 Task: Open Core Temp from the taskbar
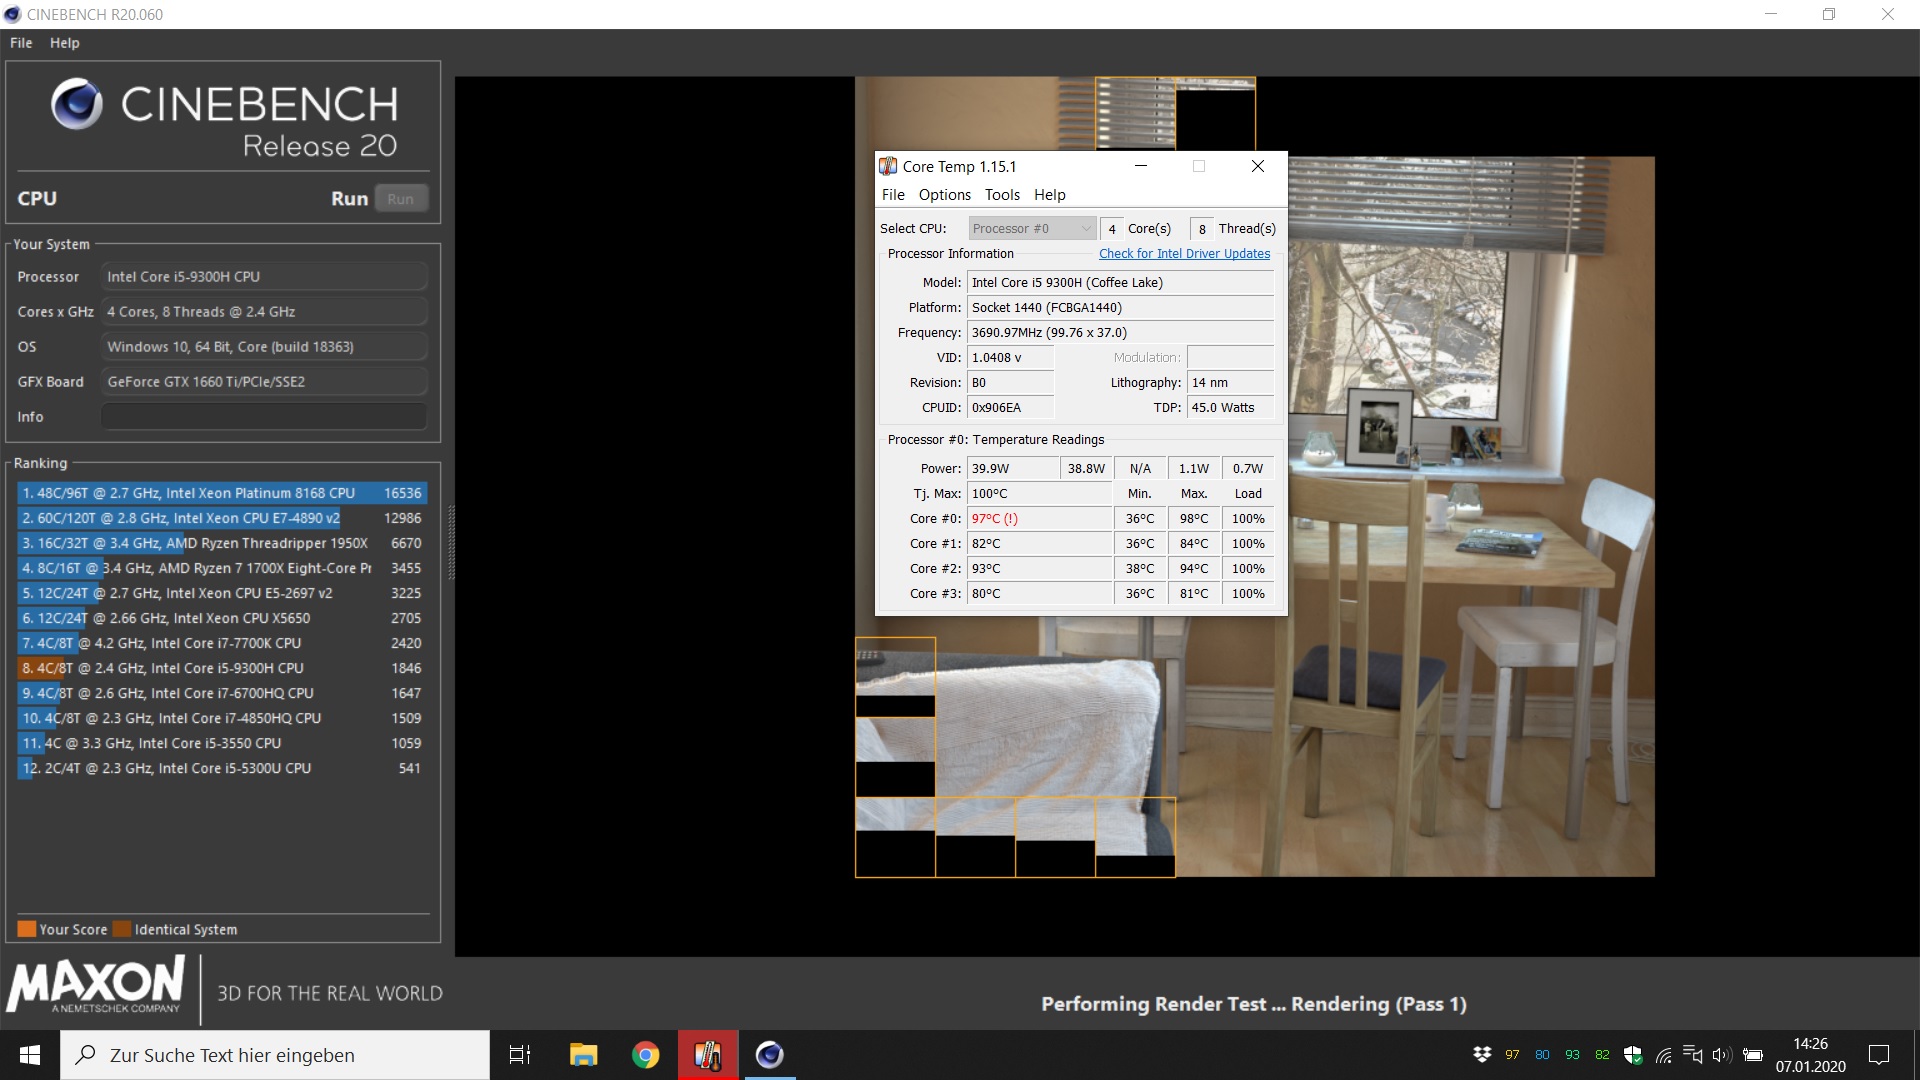pos(708,1055)
